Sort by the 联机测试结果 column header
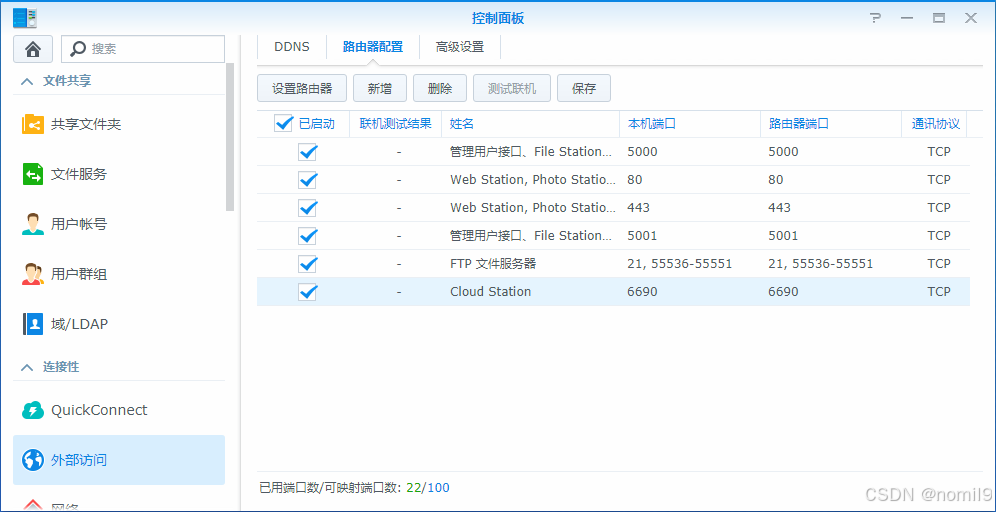 coord(396,124)
